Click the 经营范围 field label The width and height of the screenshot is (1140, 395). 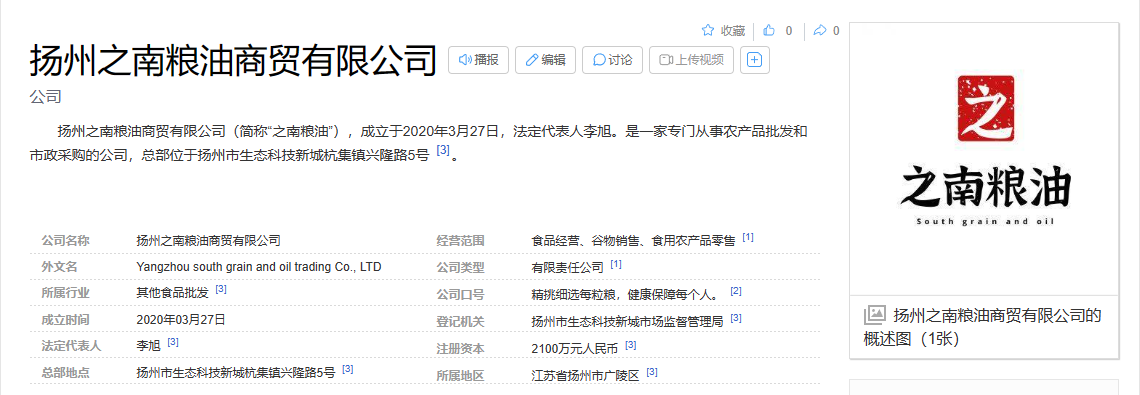460,240
